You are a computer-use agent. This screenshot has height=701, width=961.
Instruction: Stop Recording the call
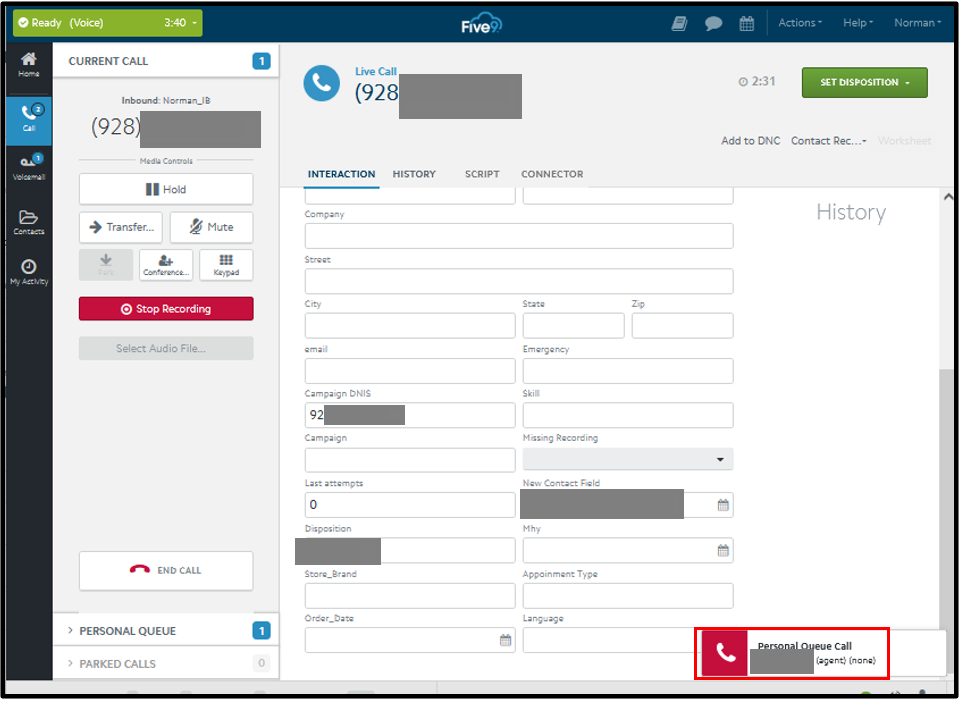pos(166,309)
